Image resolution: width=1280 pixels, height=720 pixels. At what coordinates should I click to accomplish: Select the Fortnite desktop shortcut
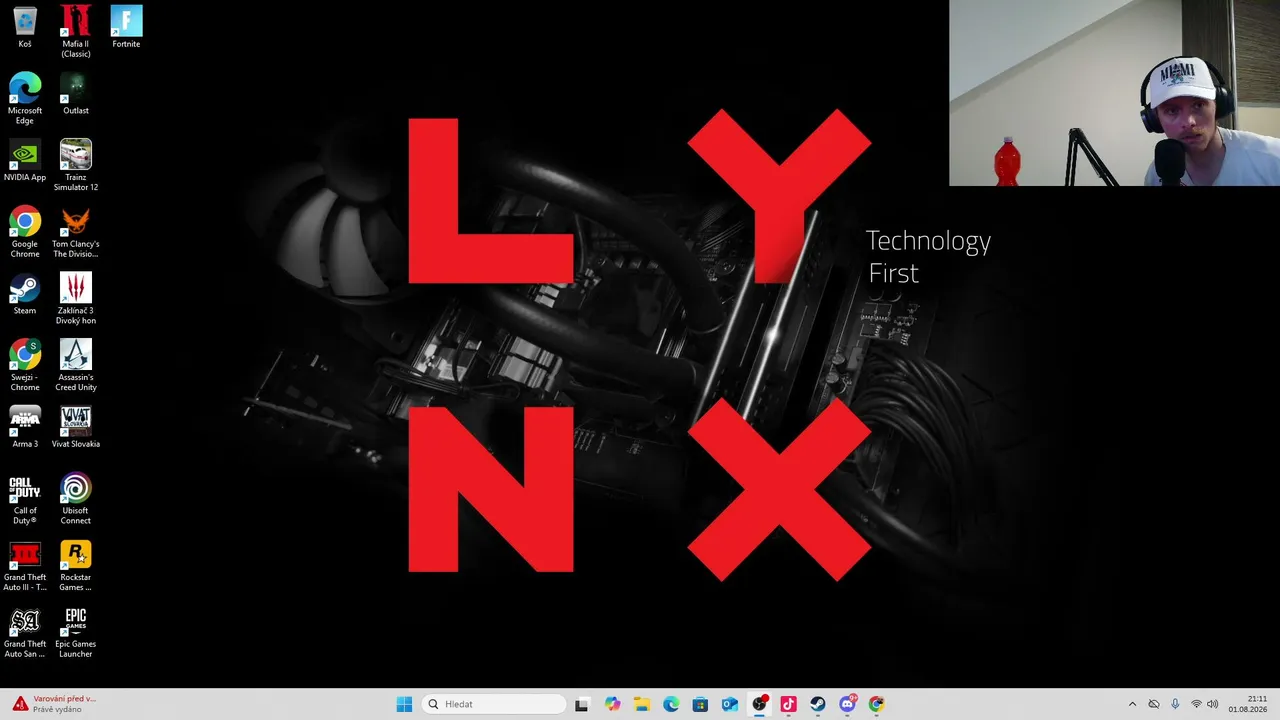[126, 28]
